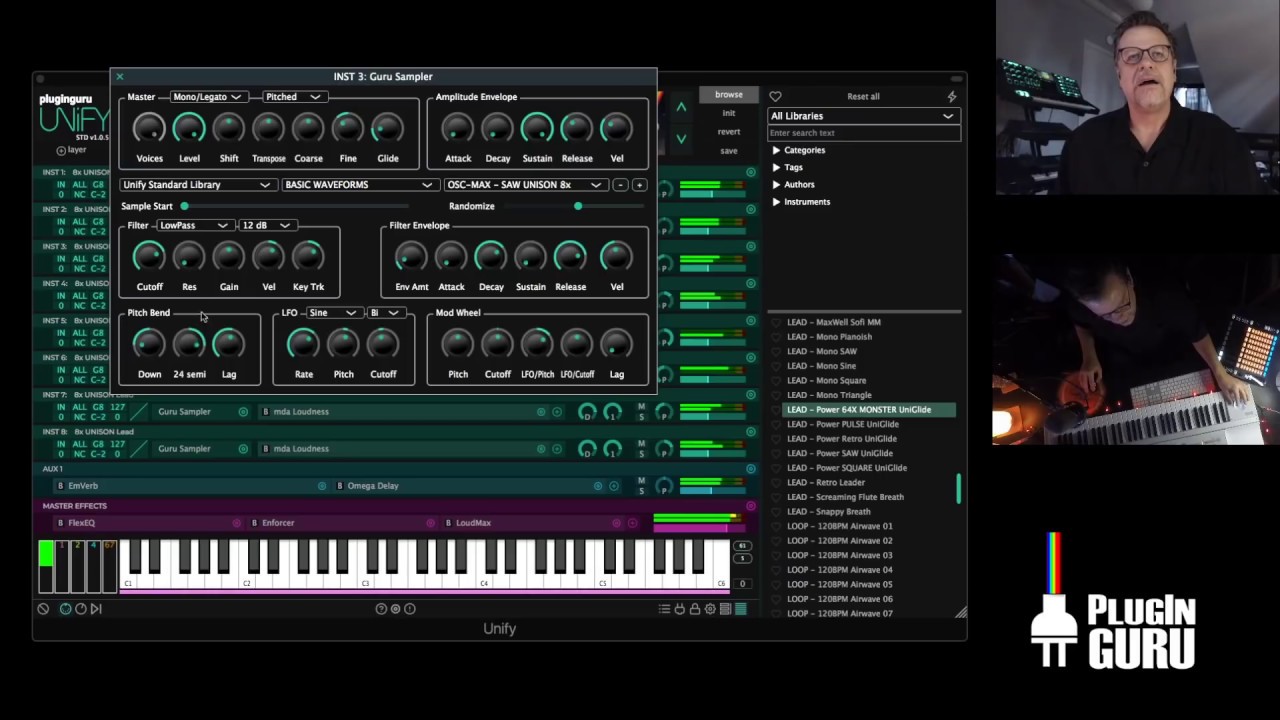
Task: Bypass Omega Delay with its B button
Action: tap(340, 486)
